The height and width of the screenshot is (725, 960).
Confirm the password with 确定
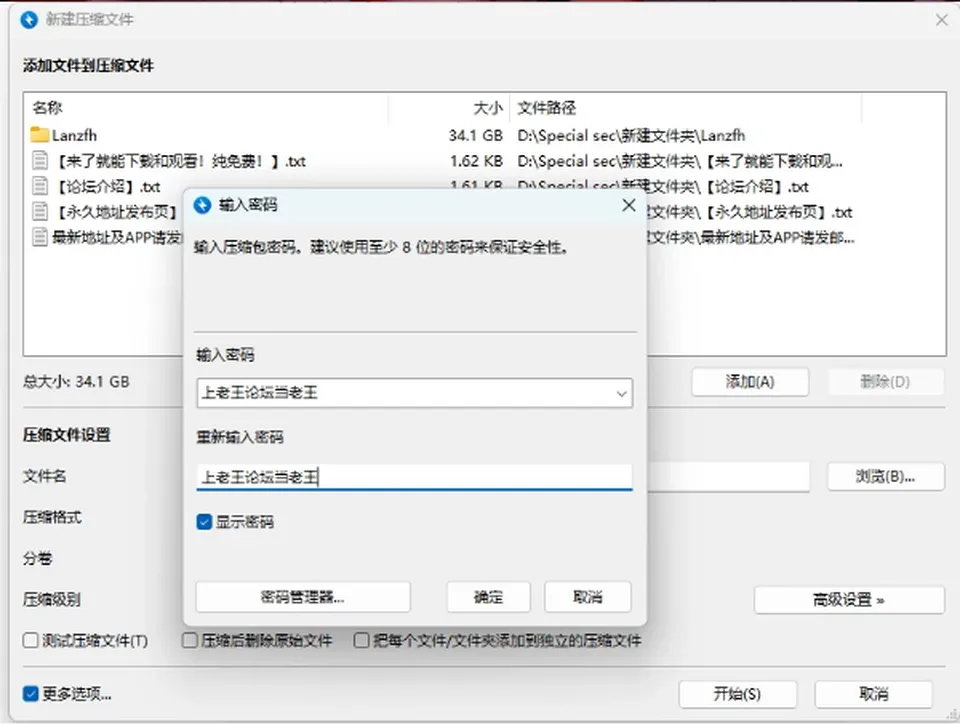tap(489, 597)
